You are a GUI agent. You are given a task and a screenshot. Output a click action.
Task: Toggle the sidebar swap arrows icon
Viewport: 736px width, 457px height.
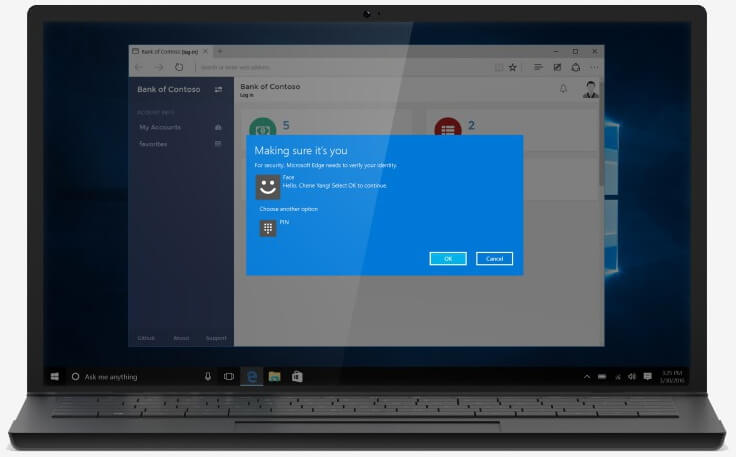pyautogui.click(x=218, y=90)
